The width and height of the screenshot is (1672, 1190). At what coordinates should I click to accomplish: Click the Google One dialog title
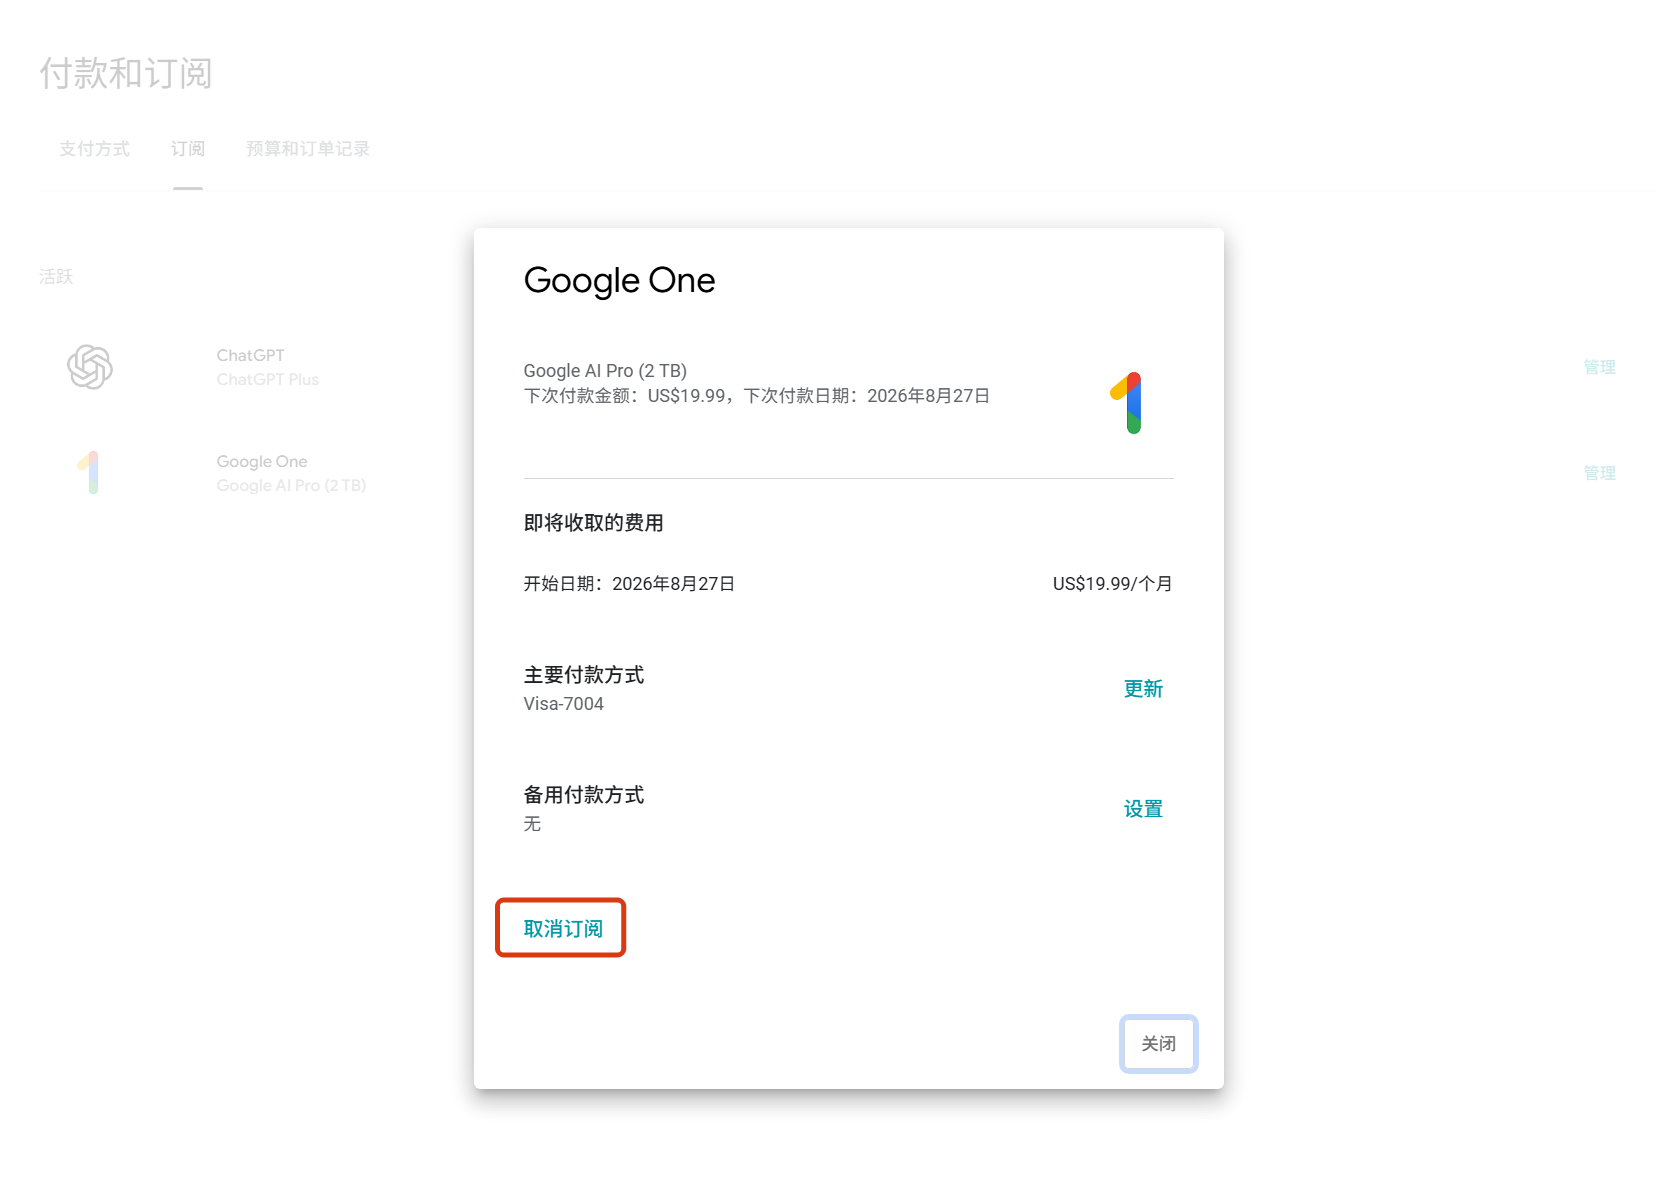point(619,281)
